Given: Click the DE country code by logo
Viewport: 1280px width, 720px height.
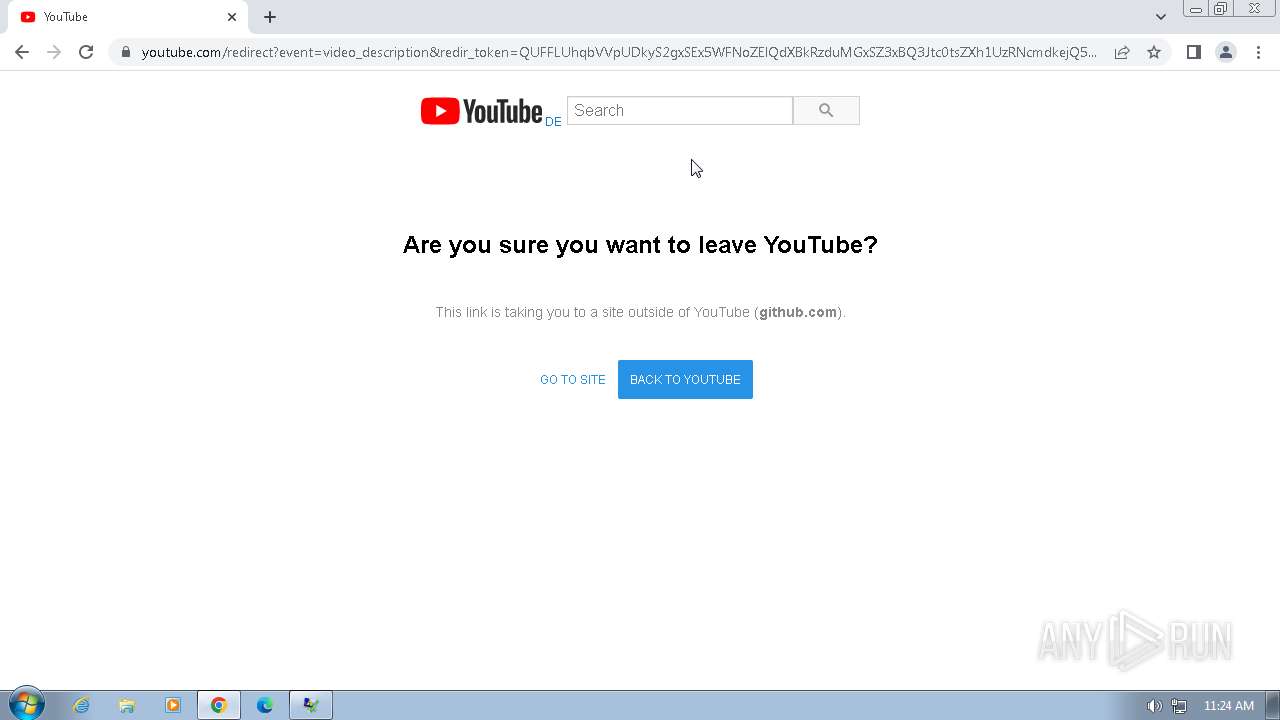Looking at the screenshot, I should click(553, 122).
